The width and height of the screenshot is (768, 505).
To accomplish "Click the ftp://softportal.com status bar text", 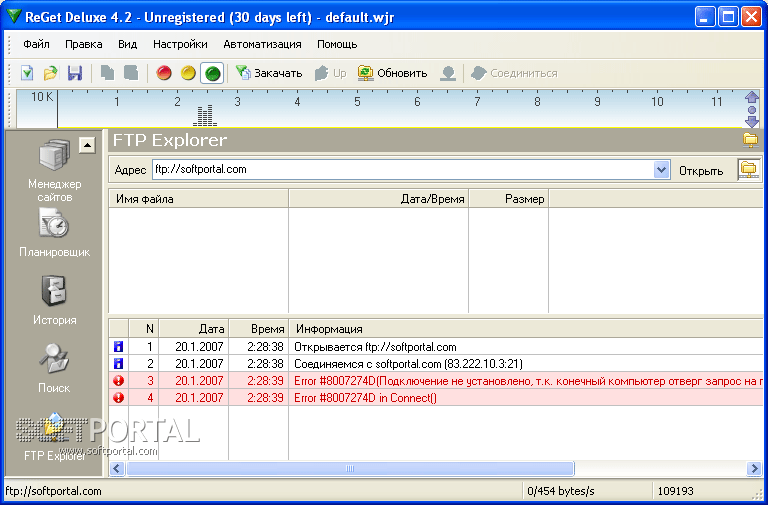I will pos(53,491).
